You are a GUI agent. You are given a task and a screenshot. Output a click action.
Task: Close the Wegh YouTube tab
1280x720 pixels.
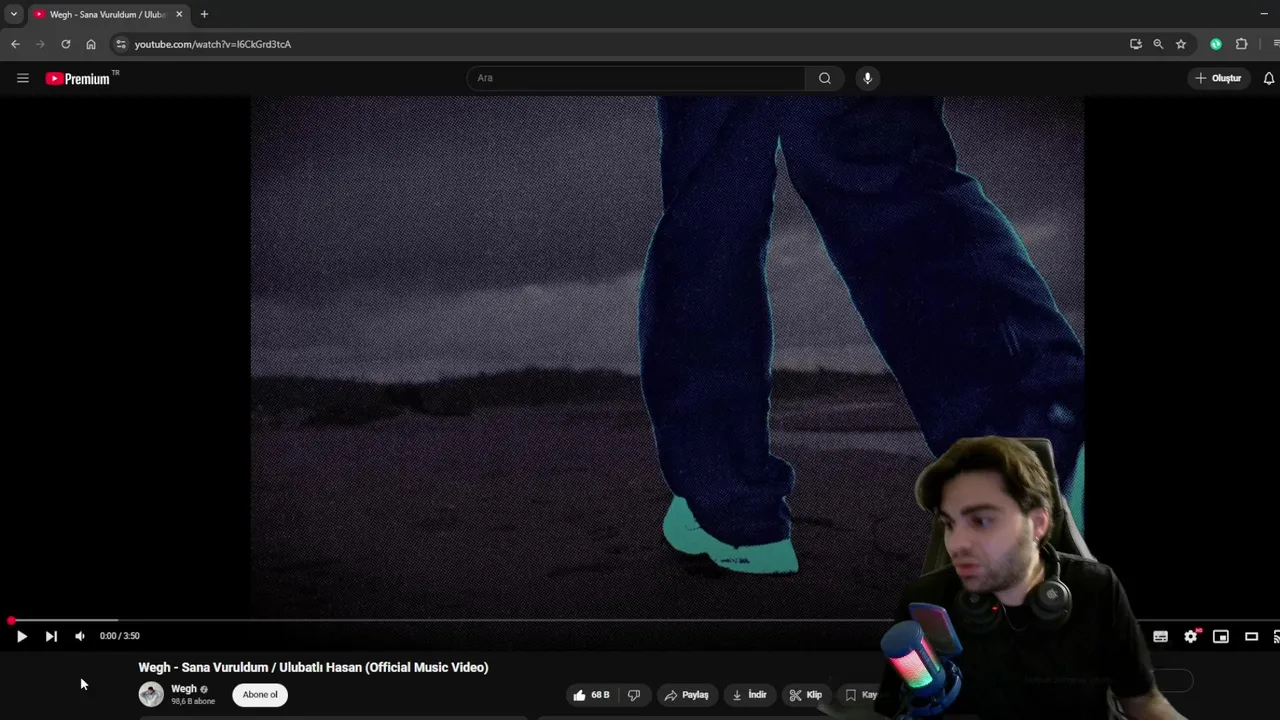pos(179,14)
